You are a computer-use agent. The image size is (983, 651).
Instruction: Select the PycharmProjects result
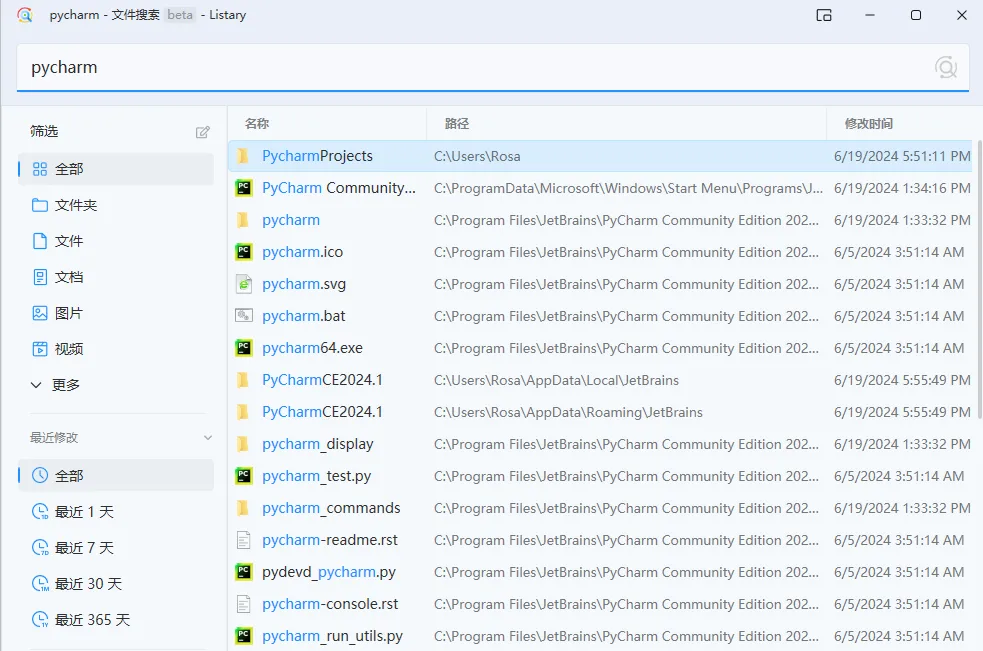coord(317,156)
